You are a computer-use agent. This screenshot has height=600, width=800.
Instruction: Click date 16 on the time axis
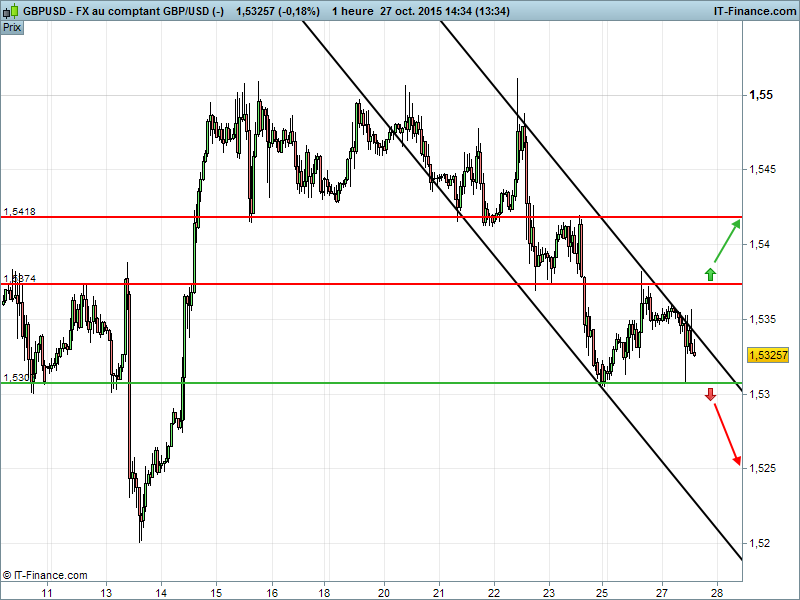(x=272, y=593)
